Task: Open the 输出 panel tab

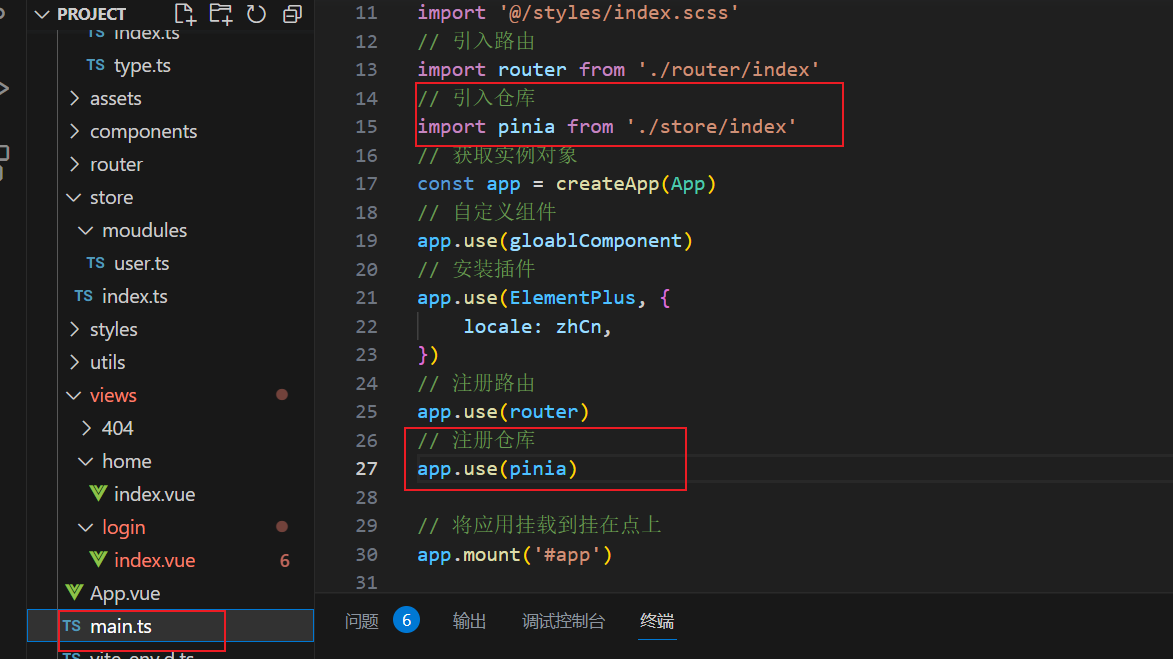Action: coord(469,620)
